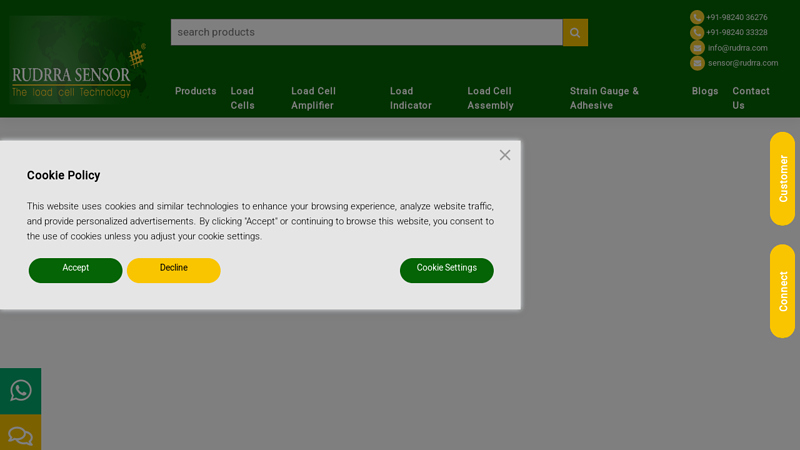This screenshot has width=800, height=450.
Task: Expand the Products menu
Action: pos(195,91)
